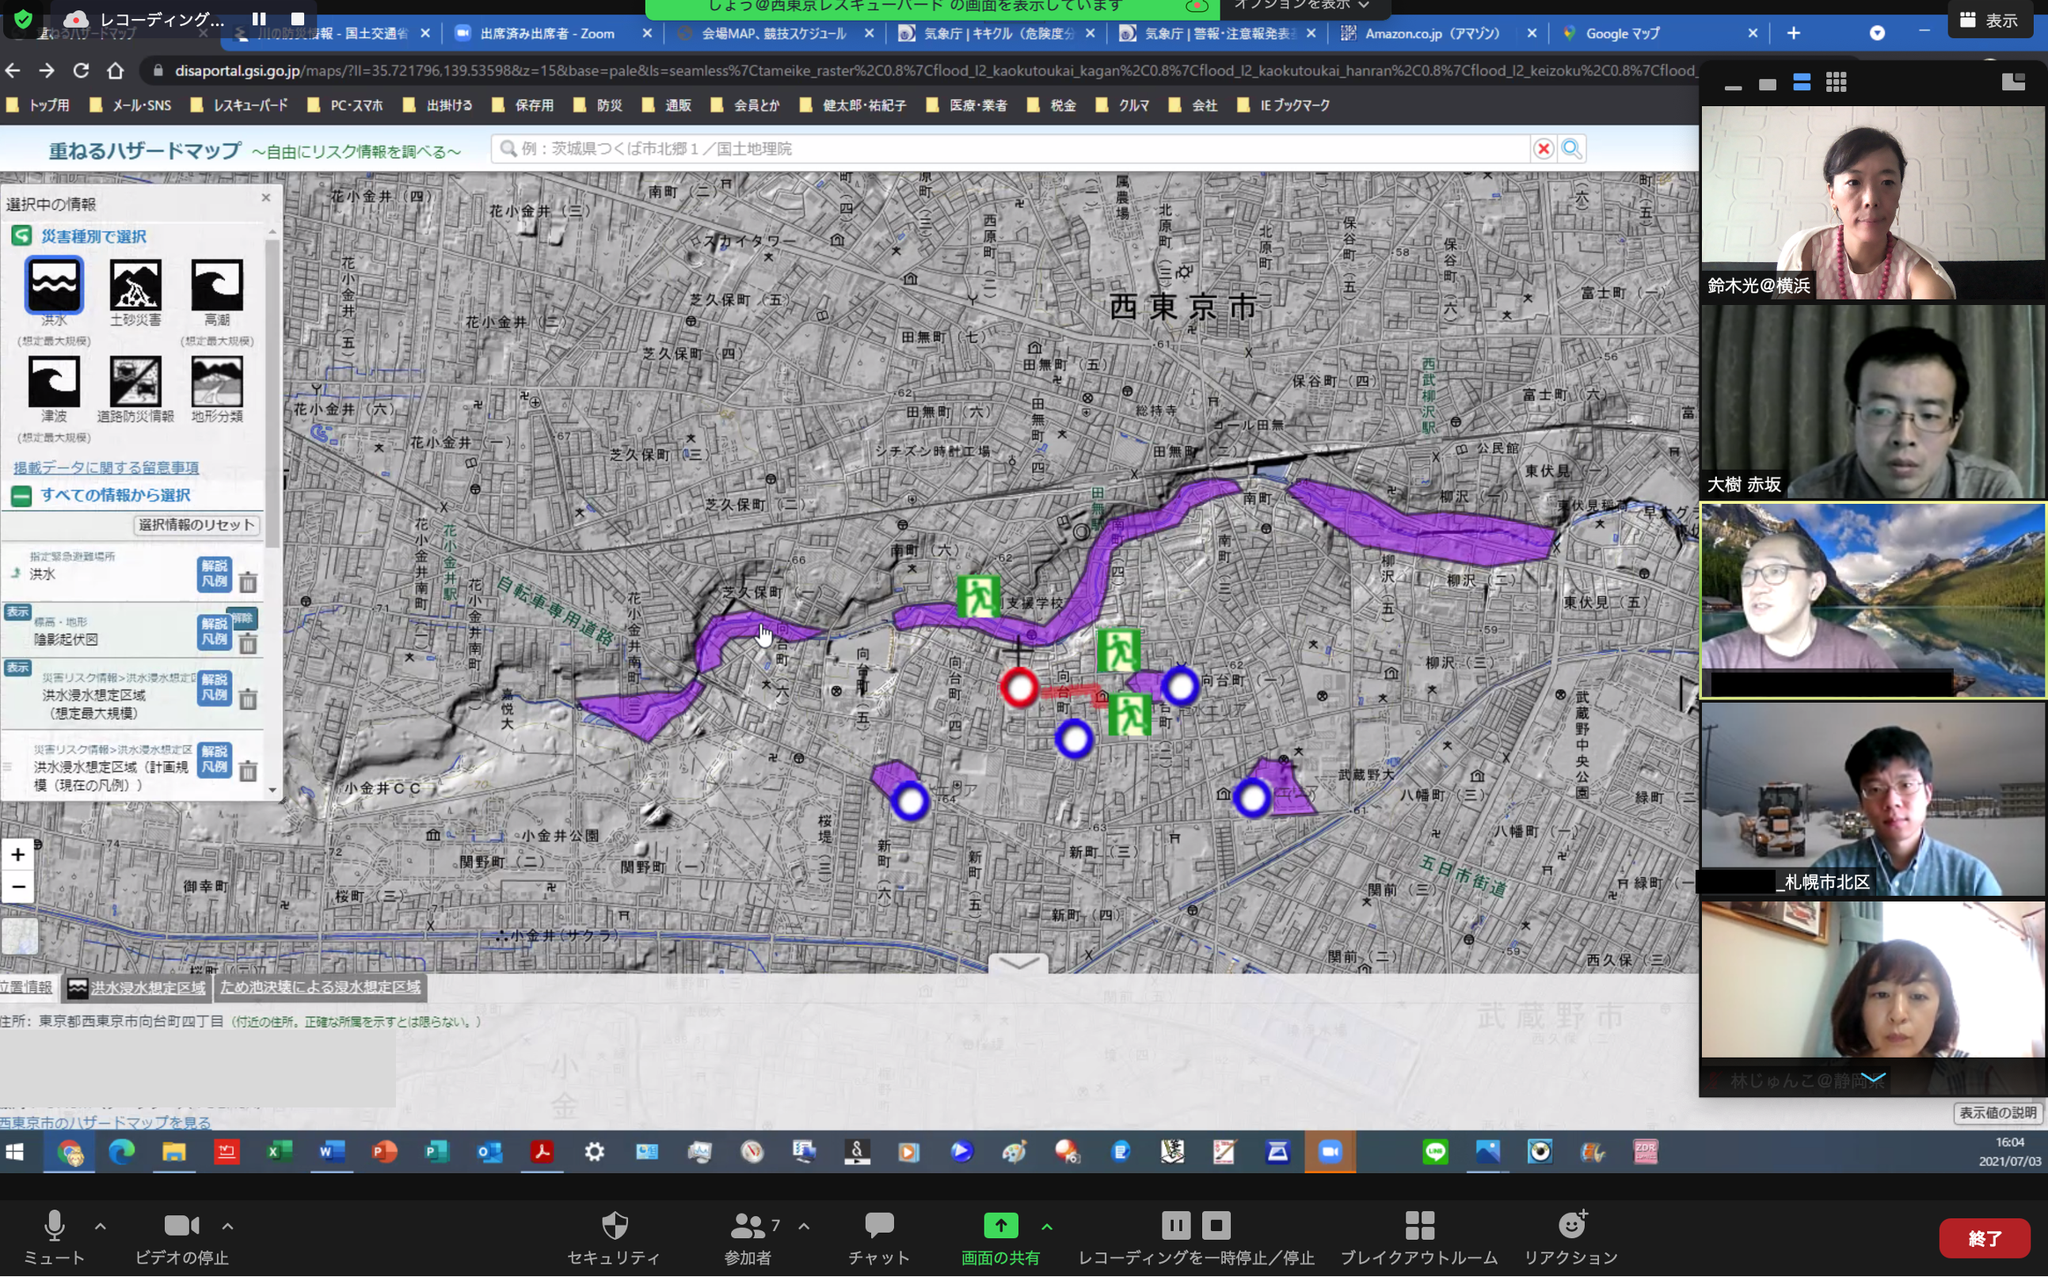
Task: Expand participants options arrow
Action: 804,1225
